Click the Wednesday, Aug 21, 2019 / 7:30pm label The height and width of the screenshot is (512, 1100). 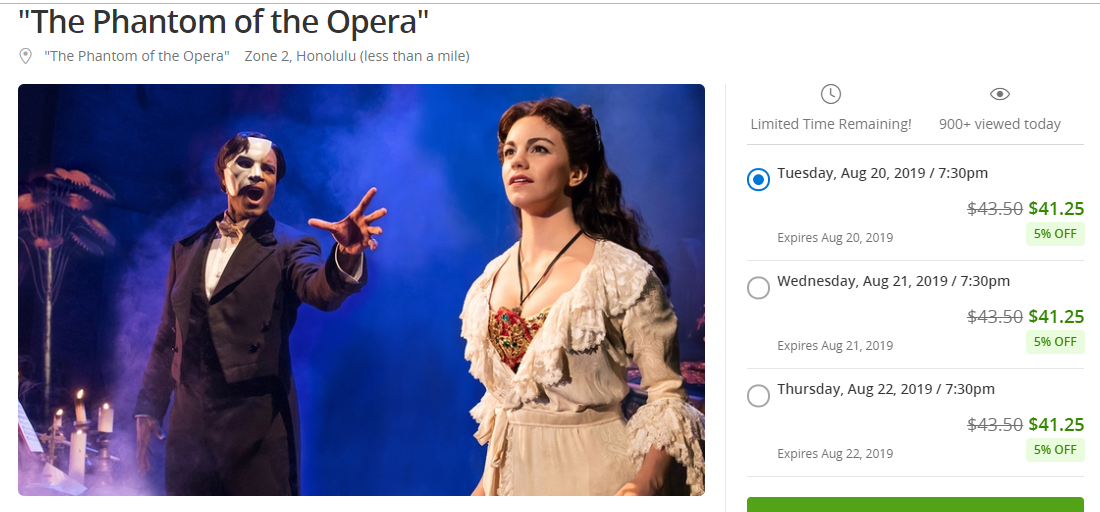tap(893, 281)
